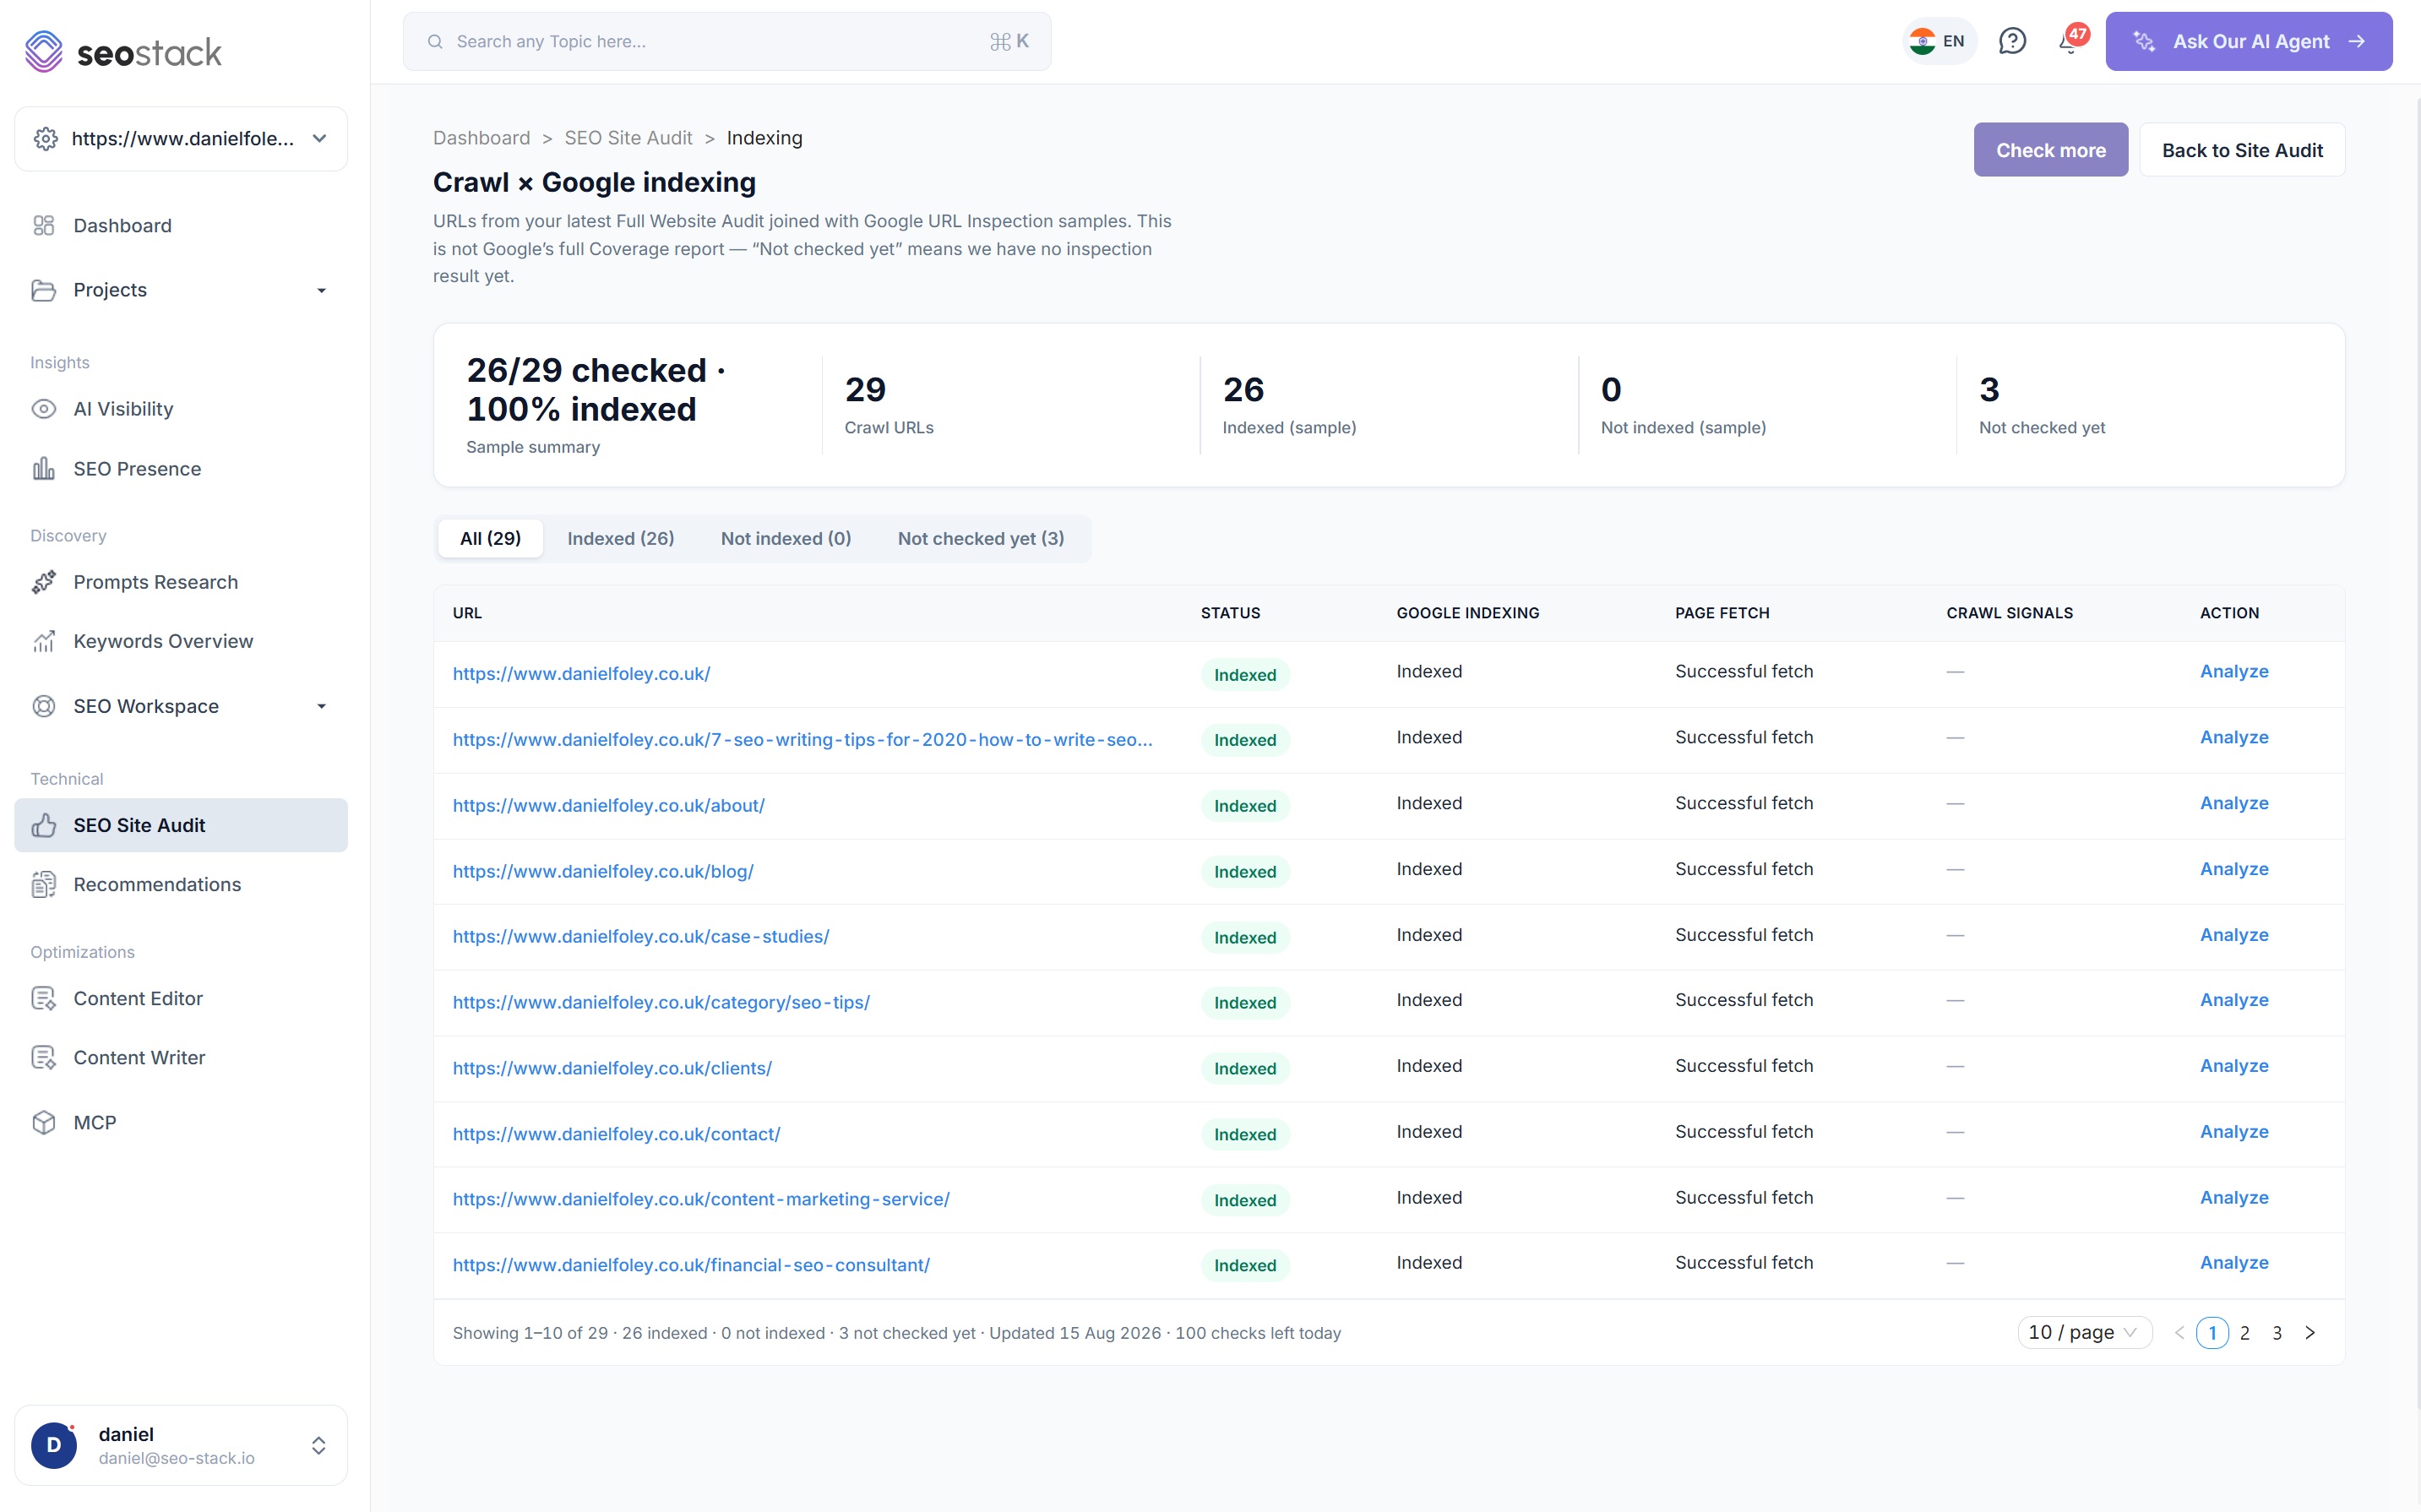Analyze the homepage URL row
2421x1512 pixels.
pyautogui.click(x=2234, y=672)
